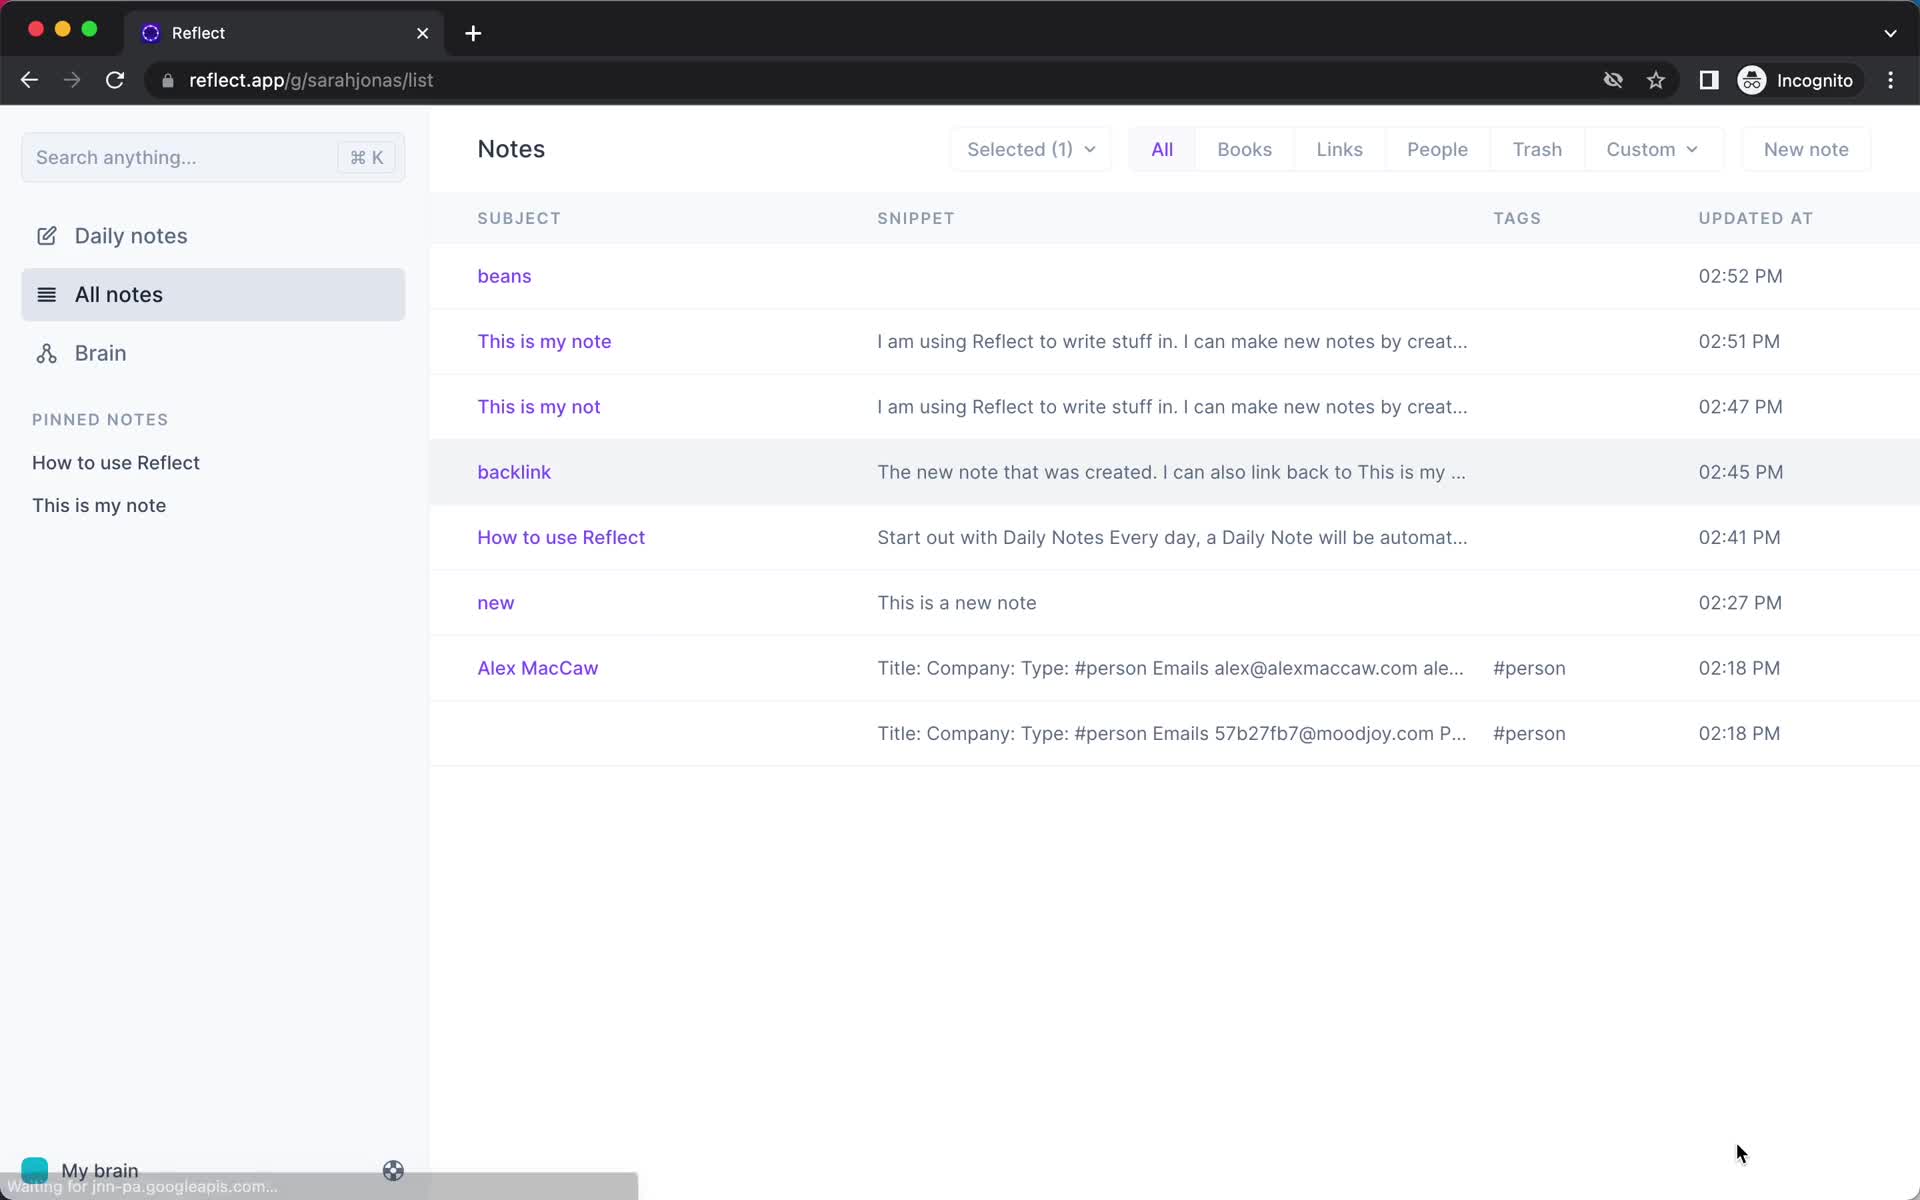Viewport: 1920px width, 1200px height.
Task: Click the My brain teal avatar
Action: [35, 1170]
